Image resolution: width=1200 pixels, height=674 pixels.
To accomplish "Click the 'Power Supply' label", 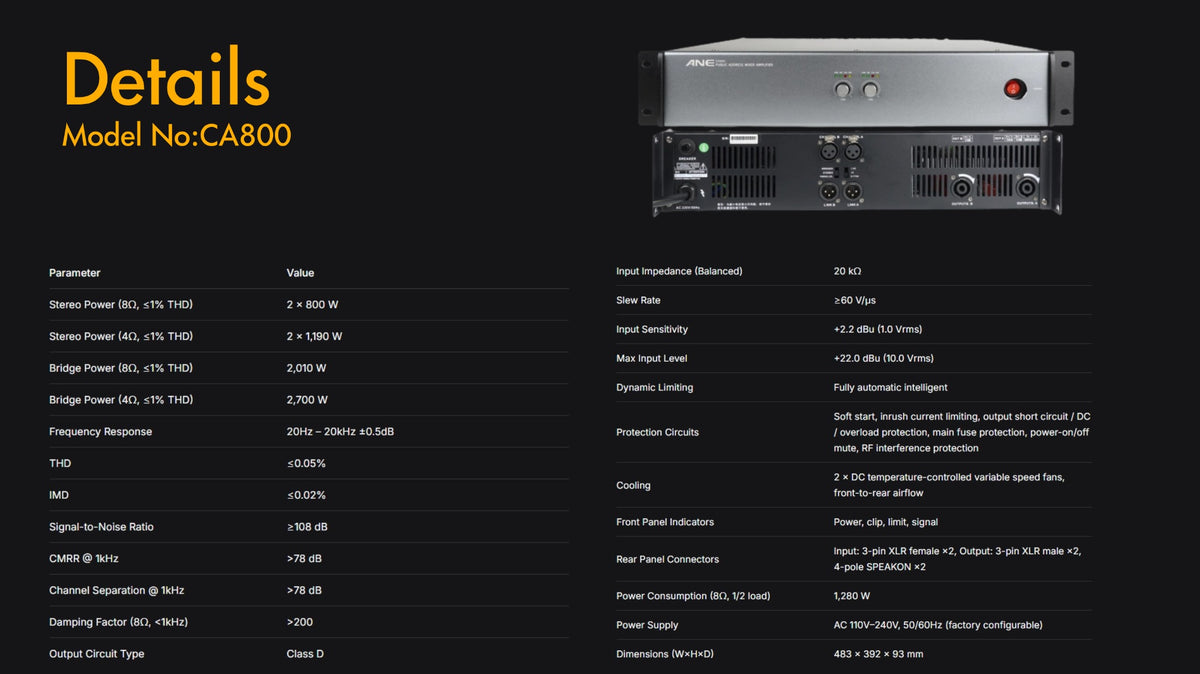I will pyautogui.click(x=647, y=625).
